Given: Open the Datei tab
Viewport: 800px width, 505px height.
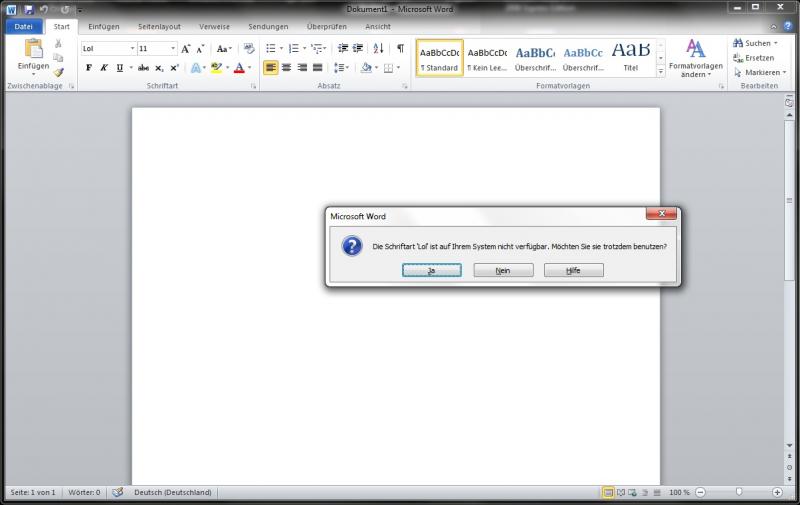Looking at the screenshot, I should click(23, 26).
